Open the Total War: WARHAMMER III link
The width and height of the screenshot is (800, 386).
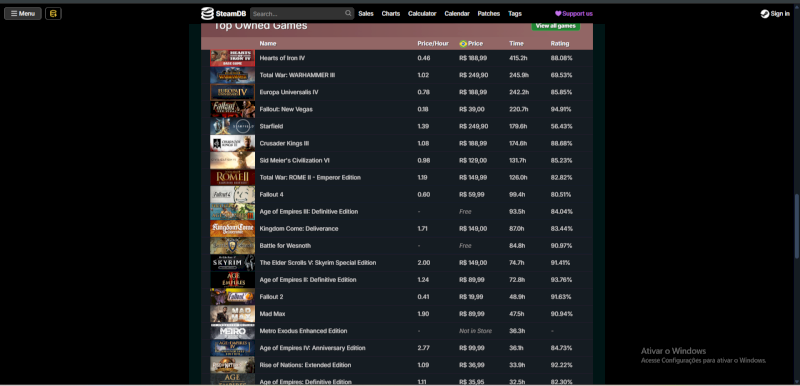297,75
